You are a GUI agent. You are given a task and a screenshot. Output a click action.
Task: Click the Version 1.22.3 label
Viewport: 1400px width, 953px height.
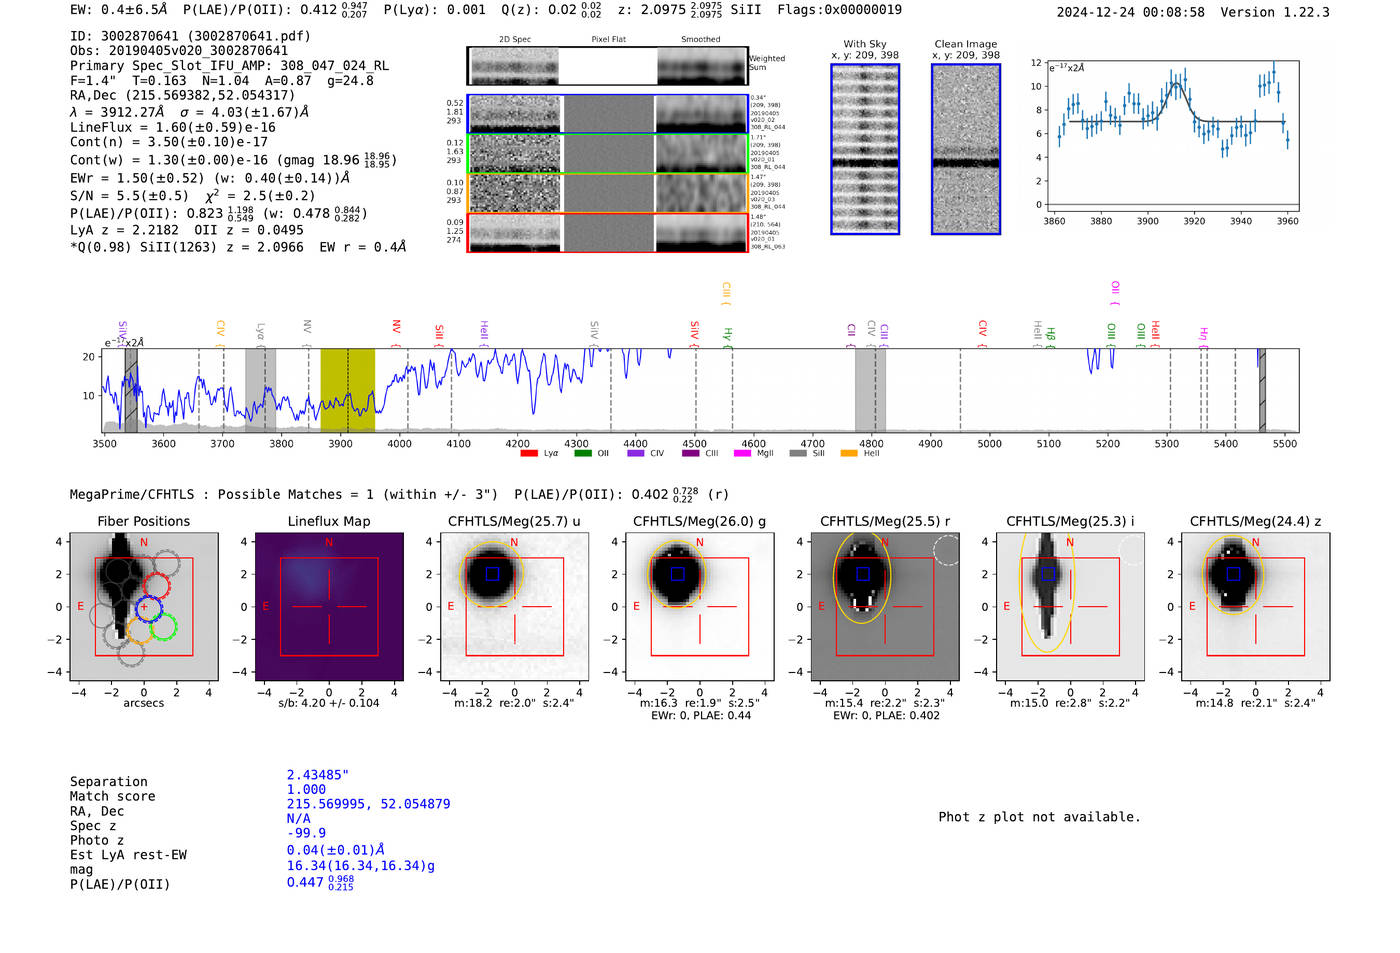[1275, 12]
